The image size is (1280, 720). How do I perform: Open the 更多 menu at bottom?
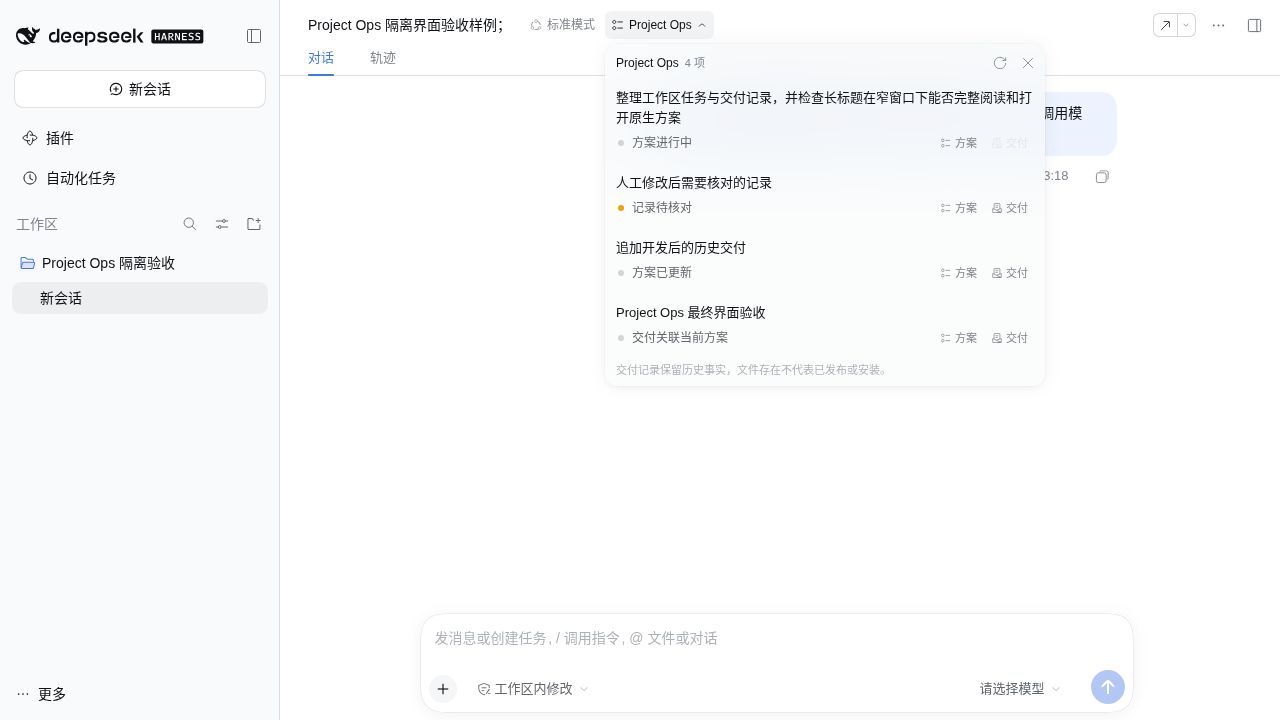pyautogui.click(x=41, y=694)
